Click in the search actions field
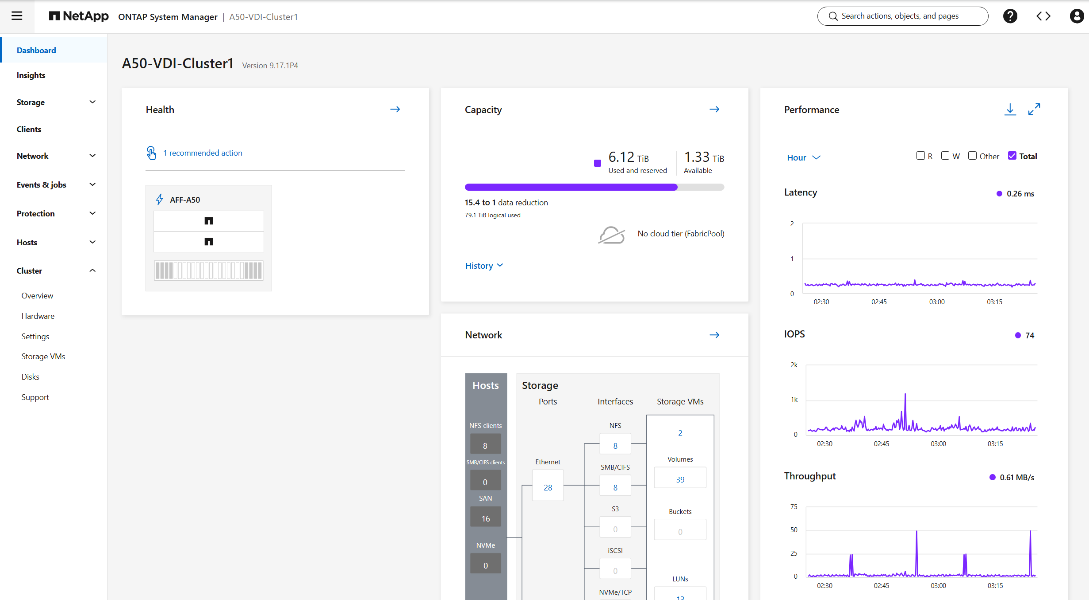The width and height of the screenshot is (1089, 600). tap(903, 16)
